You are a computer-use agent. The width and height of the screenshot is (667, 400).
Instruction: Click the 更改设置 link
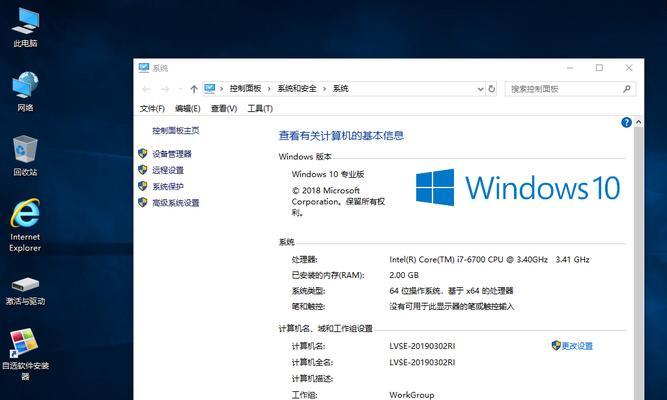577,346
